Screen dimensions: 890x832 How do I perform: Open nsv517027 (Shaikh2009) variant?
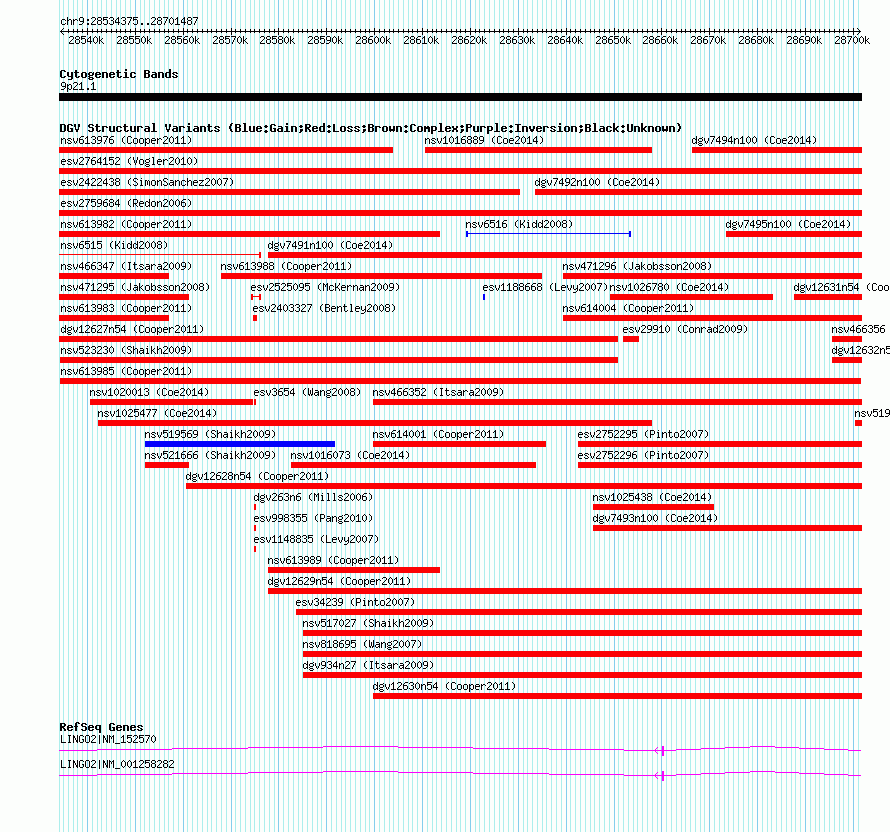coord(582,633)
